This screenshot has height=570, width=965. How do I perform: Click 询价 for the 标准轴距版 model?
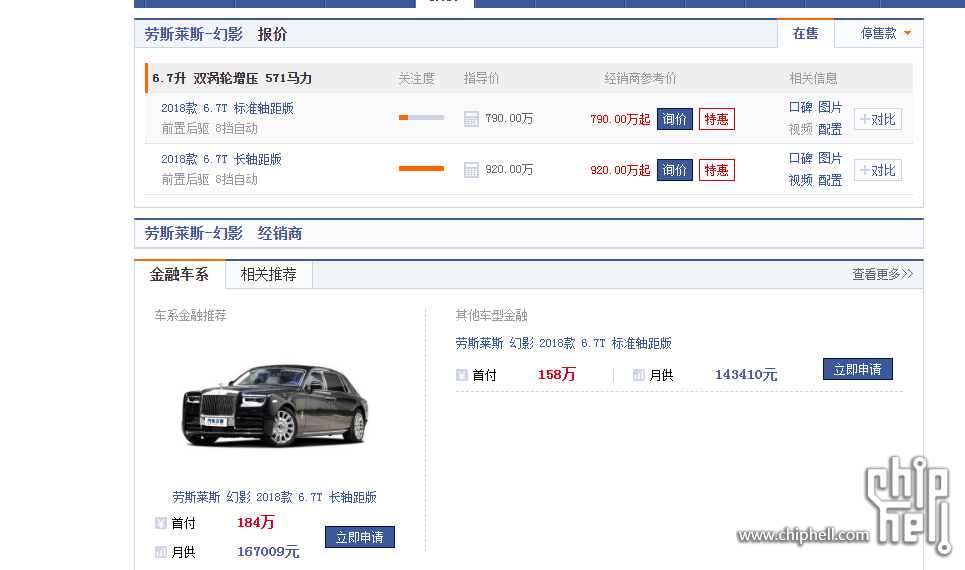[x=675, y=119]
